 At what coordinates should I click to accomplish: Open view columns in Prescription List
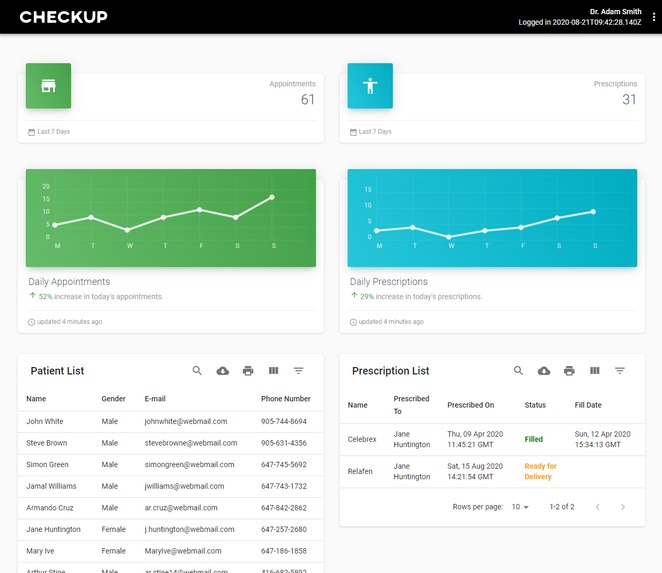click(594, 371)
